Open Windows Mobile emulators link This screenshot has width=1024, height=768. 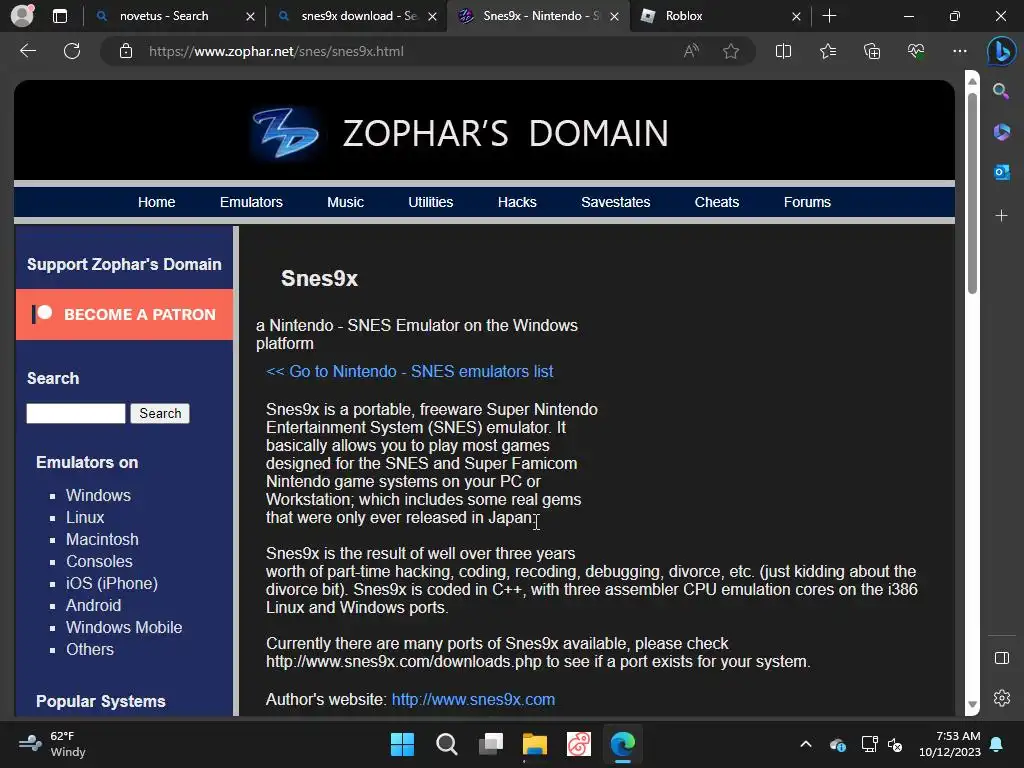124,628
